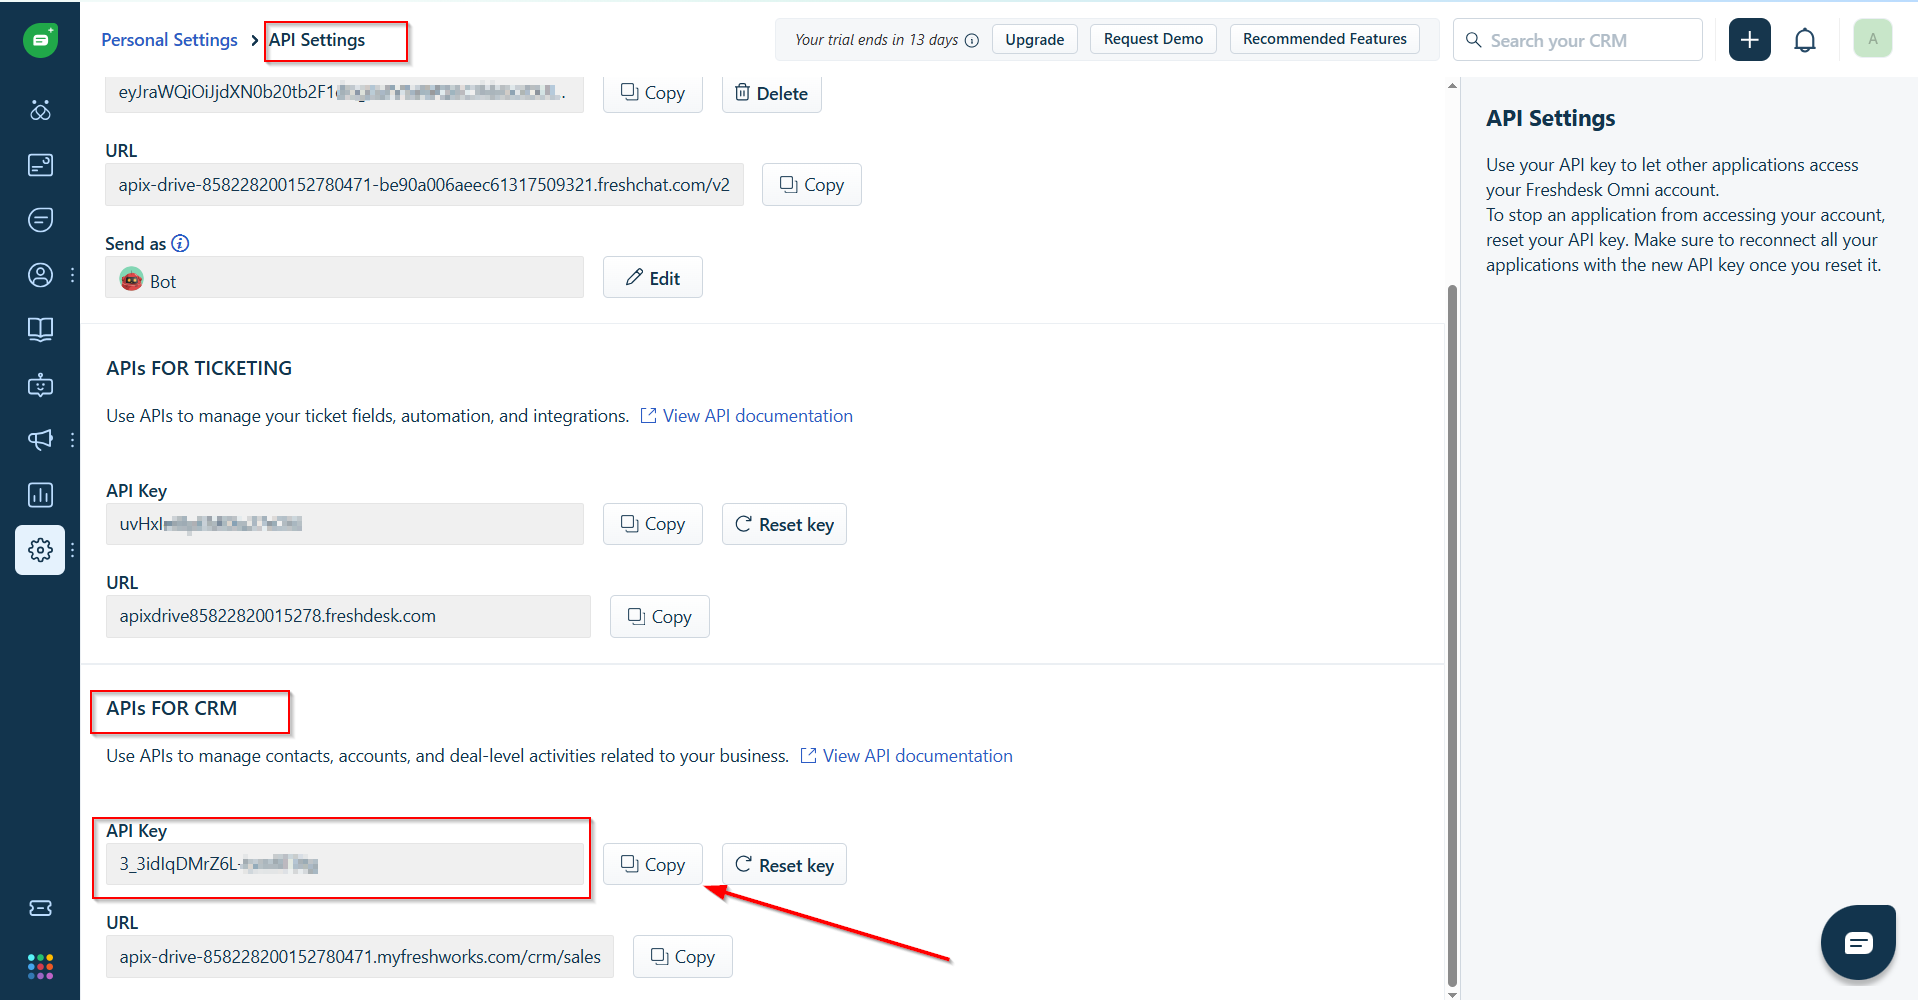
Task: Open the Tickets sidebar icon
Action: coord(40,165)
